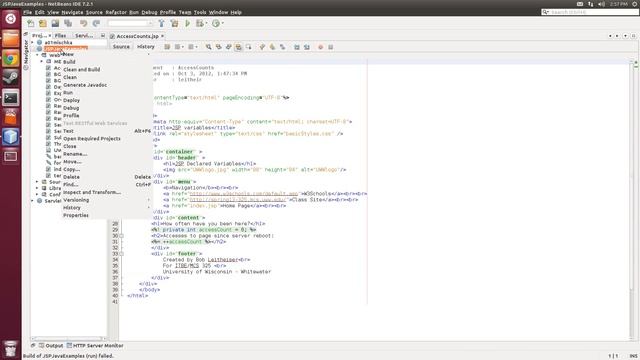This screenshot has height=360, width=640.
Task: Click the New File toolbar icon
Action: click(31, 23)
